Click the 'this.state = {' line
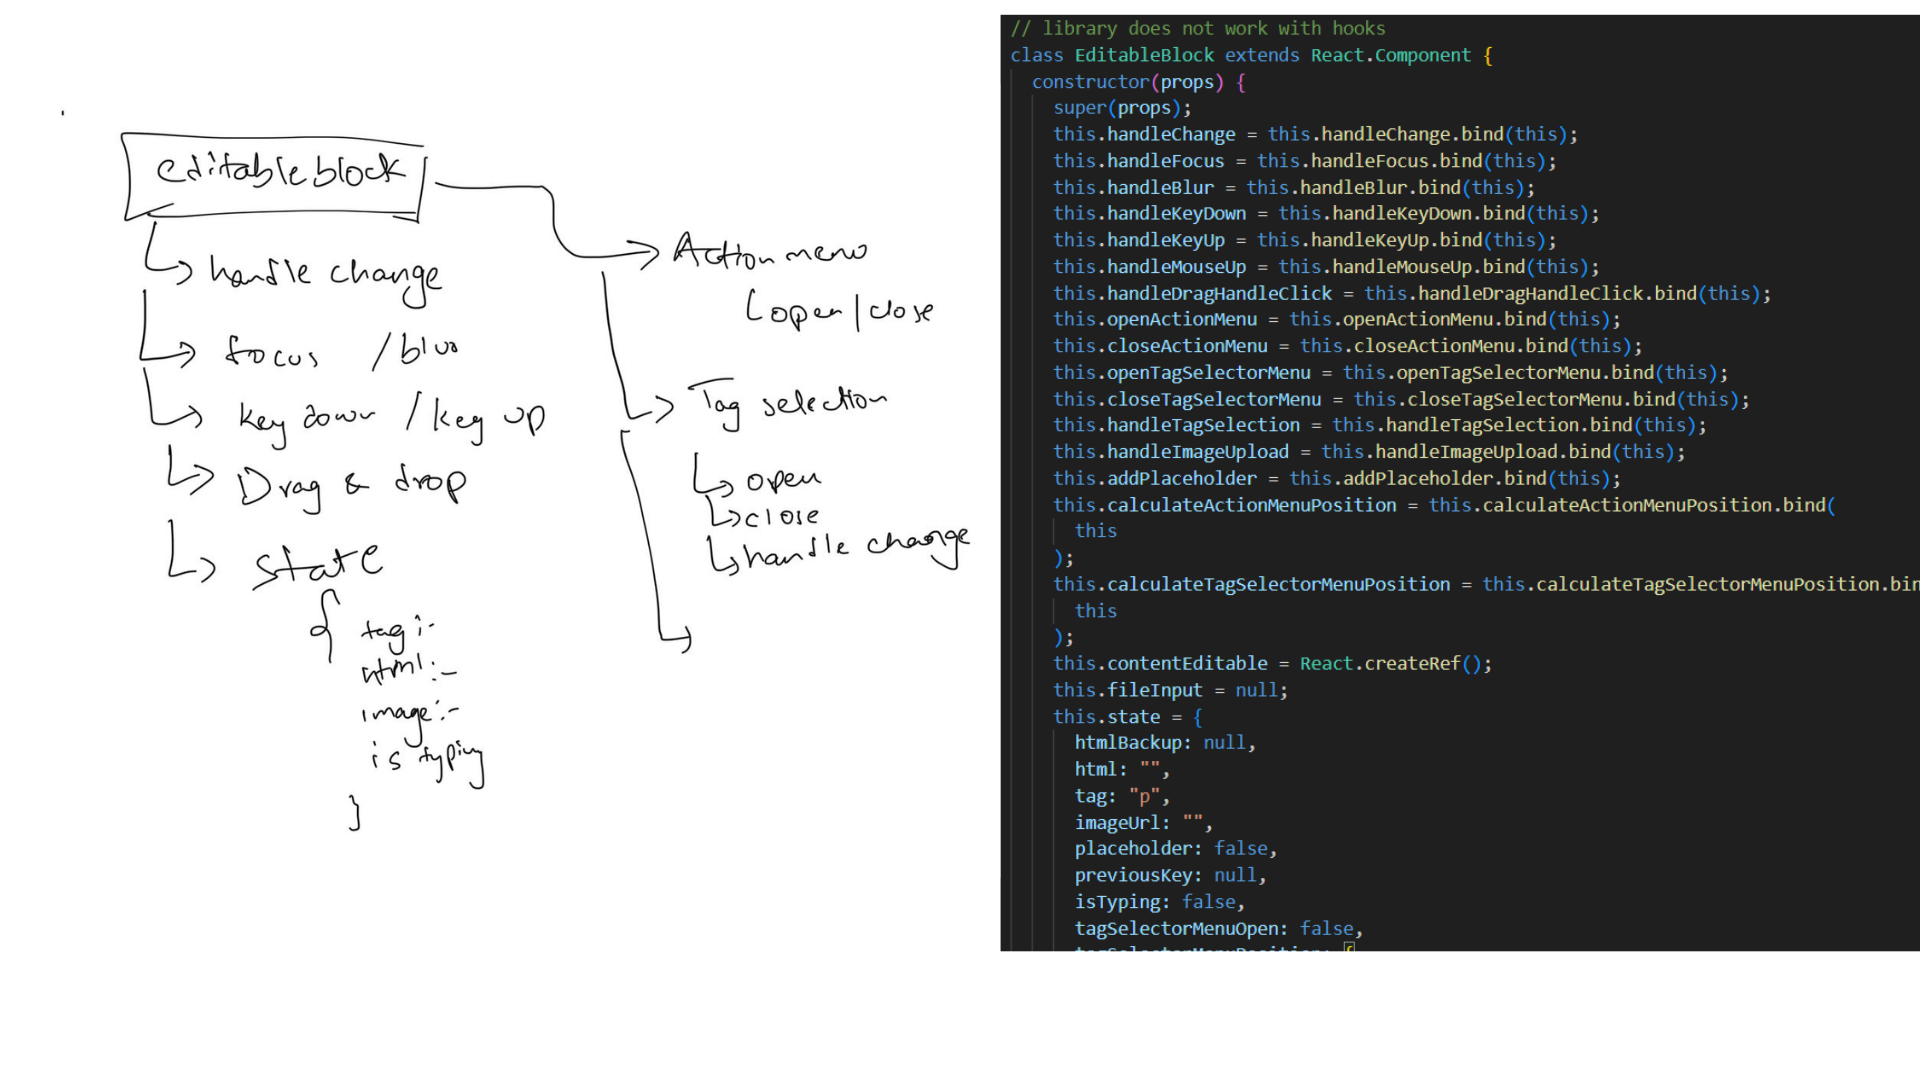Screen dimensions: 1920x1080 (x=1127, y=717)
